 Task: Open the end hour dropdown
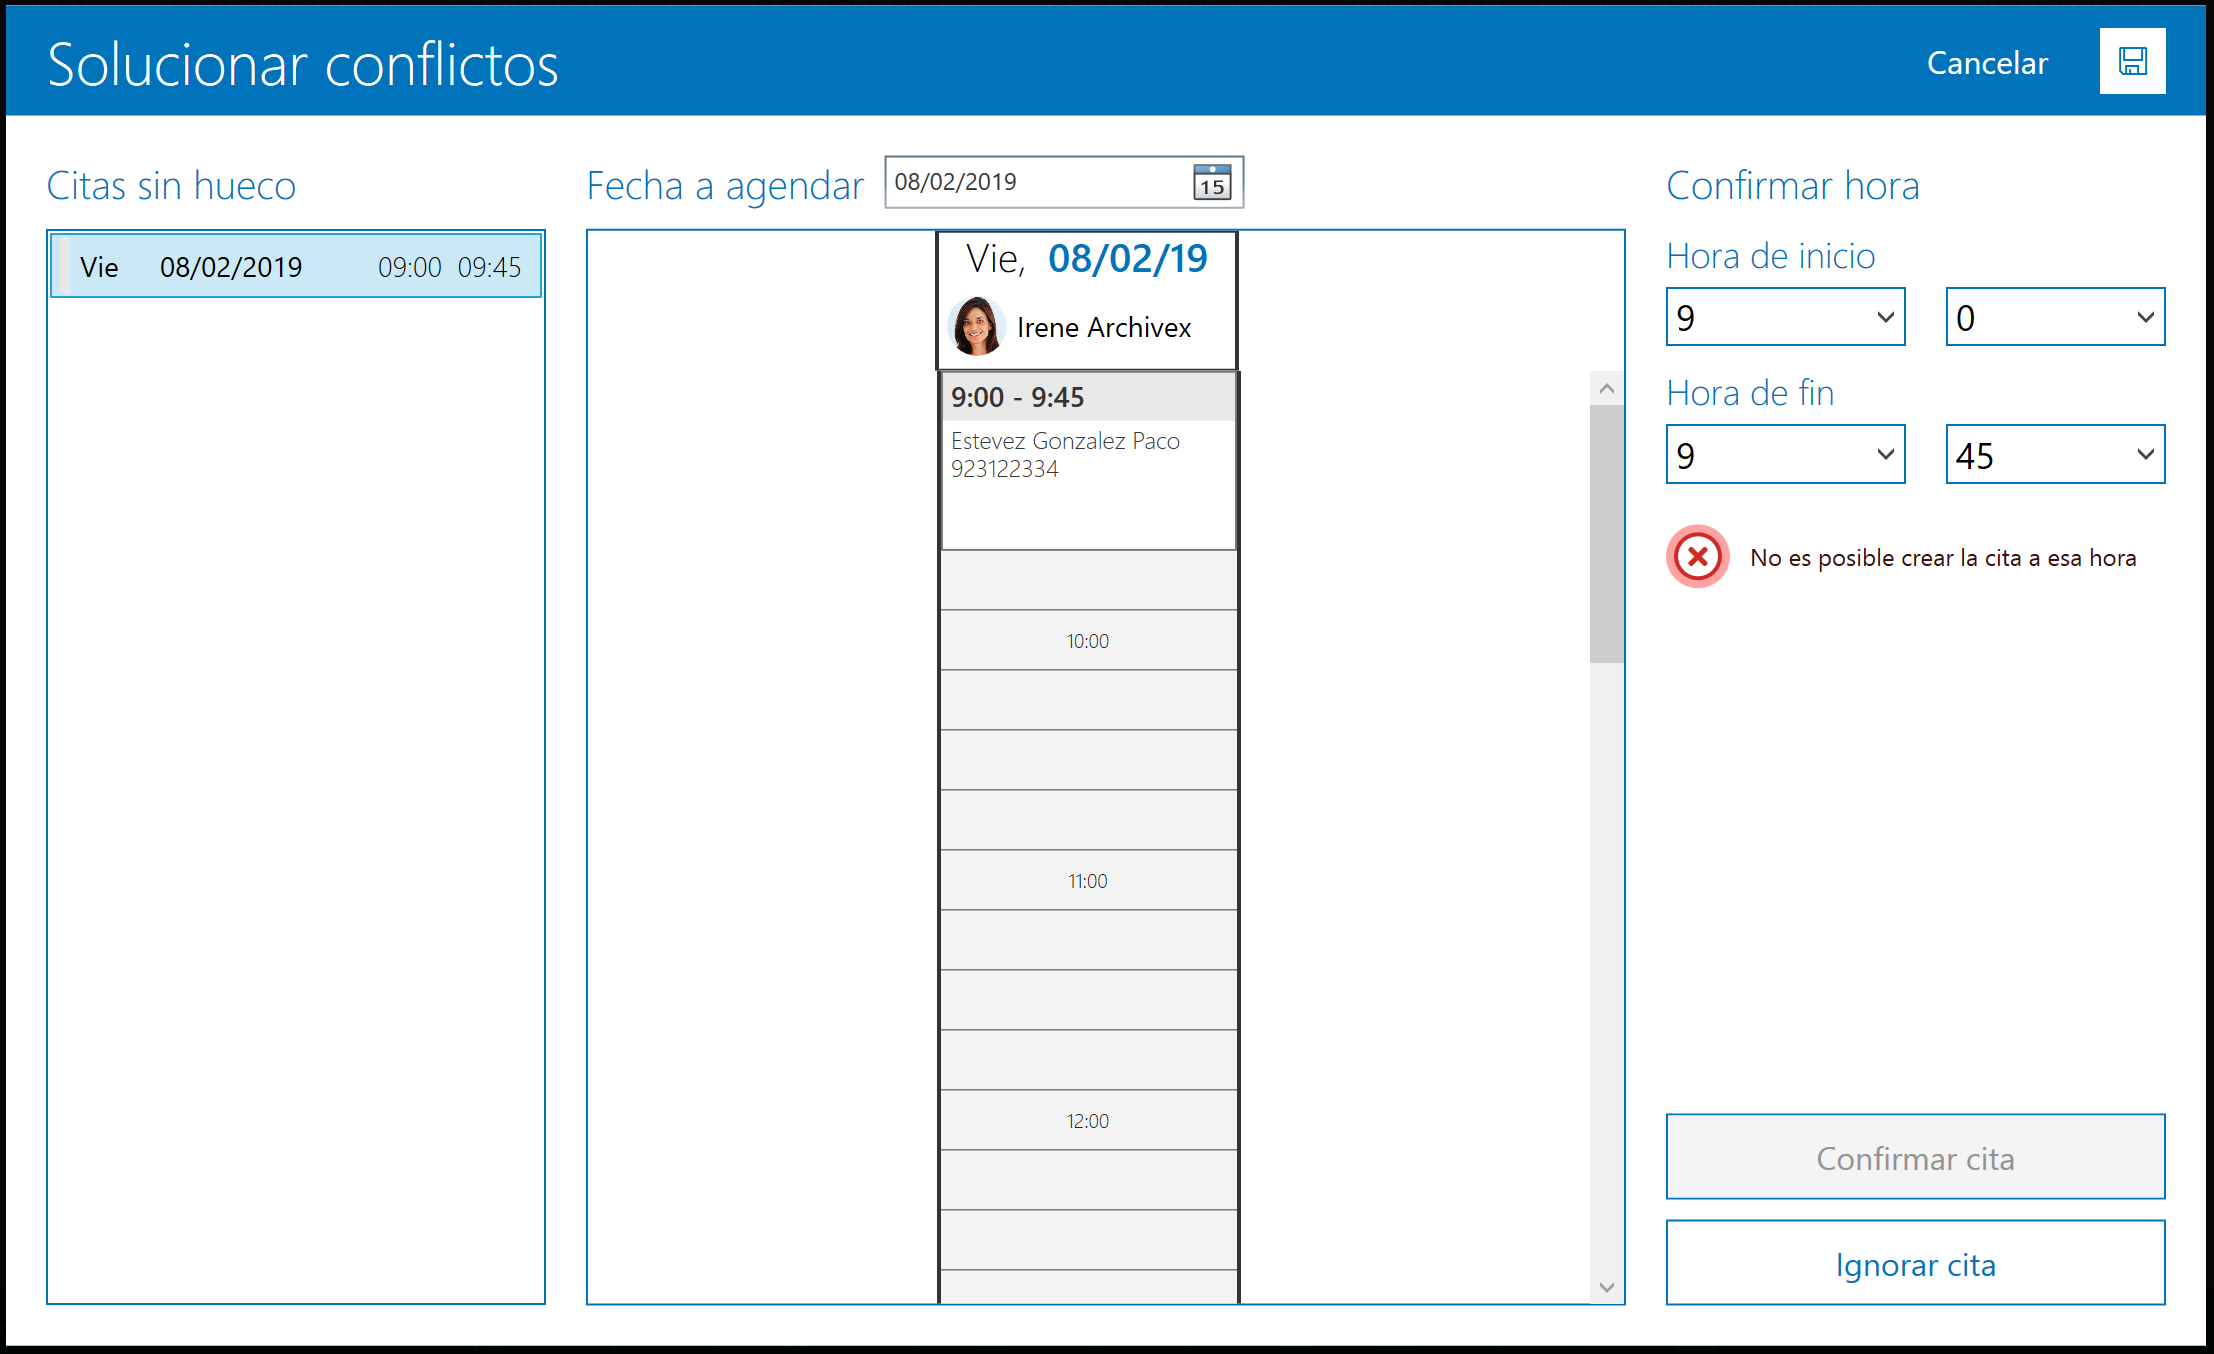(x=1785, y=455)
